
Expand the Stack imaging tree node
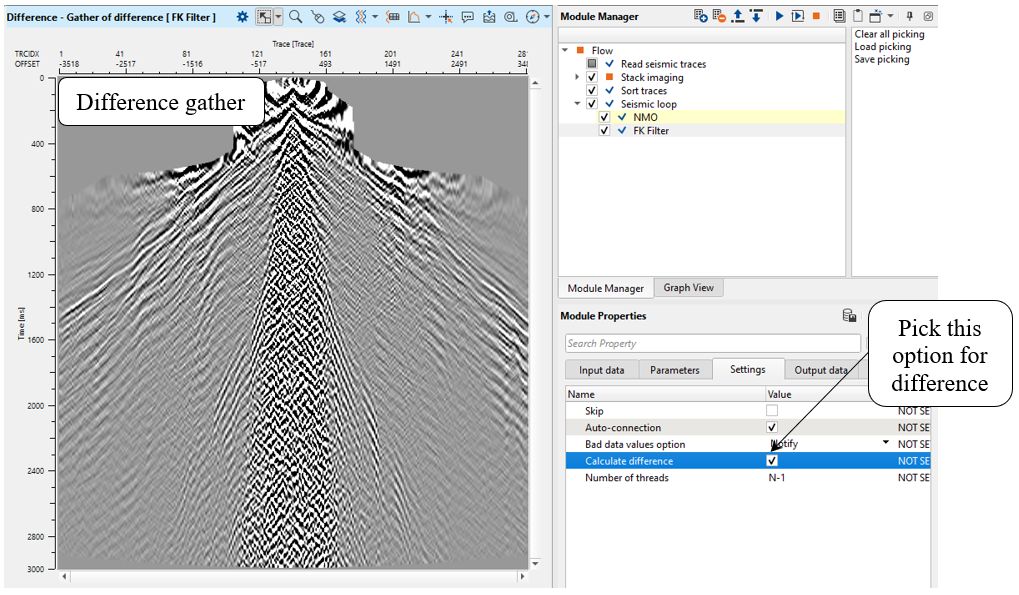577,77
